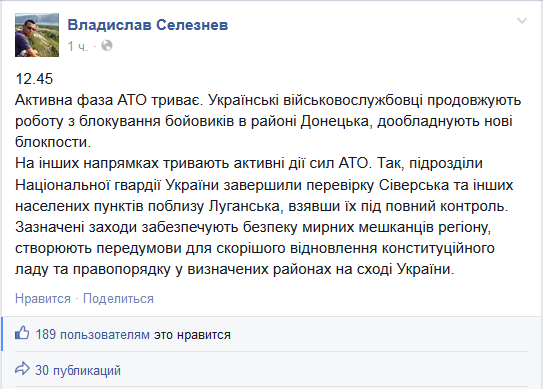Click the 'это нравится' text in likes row

(193, 335)
